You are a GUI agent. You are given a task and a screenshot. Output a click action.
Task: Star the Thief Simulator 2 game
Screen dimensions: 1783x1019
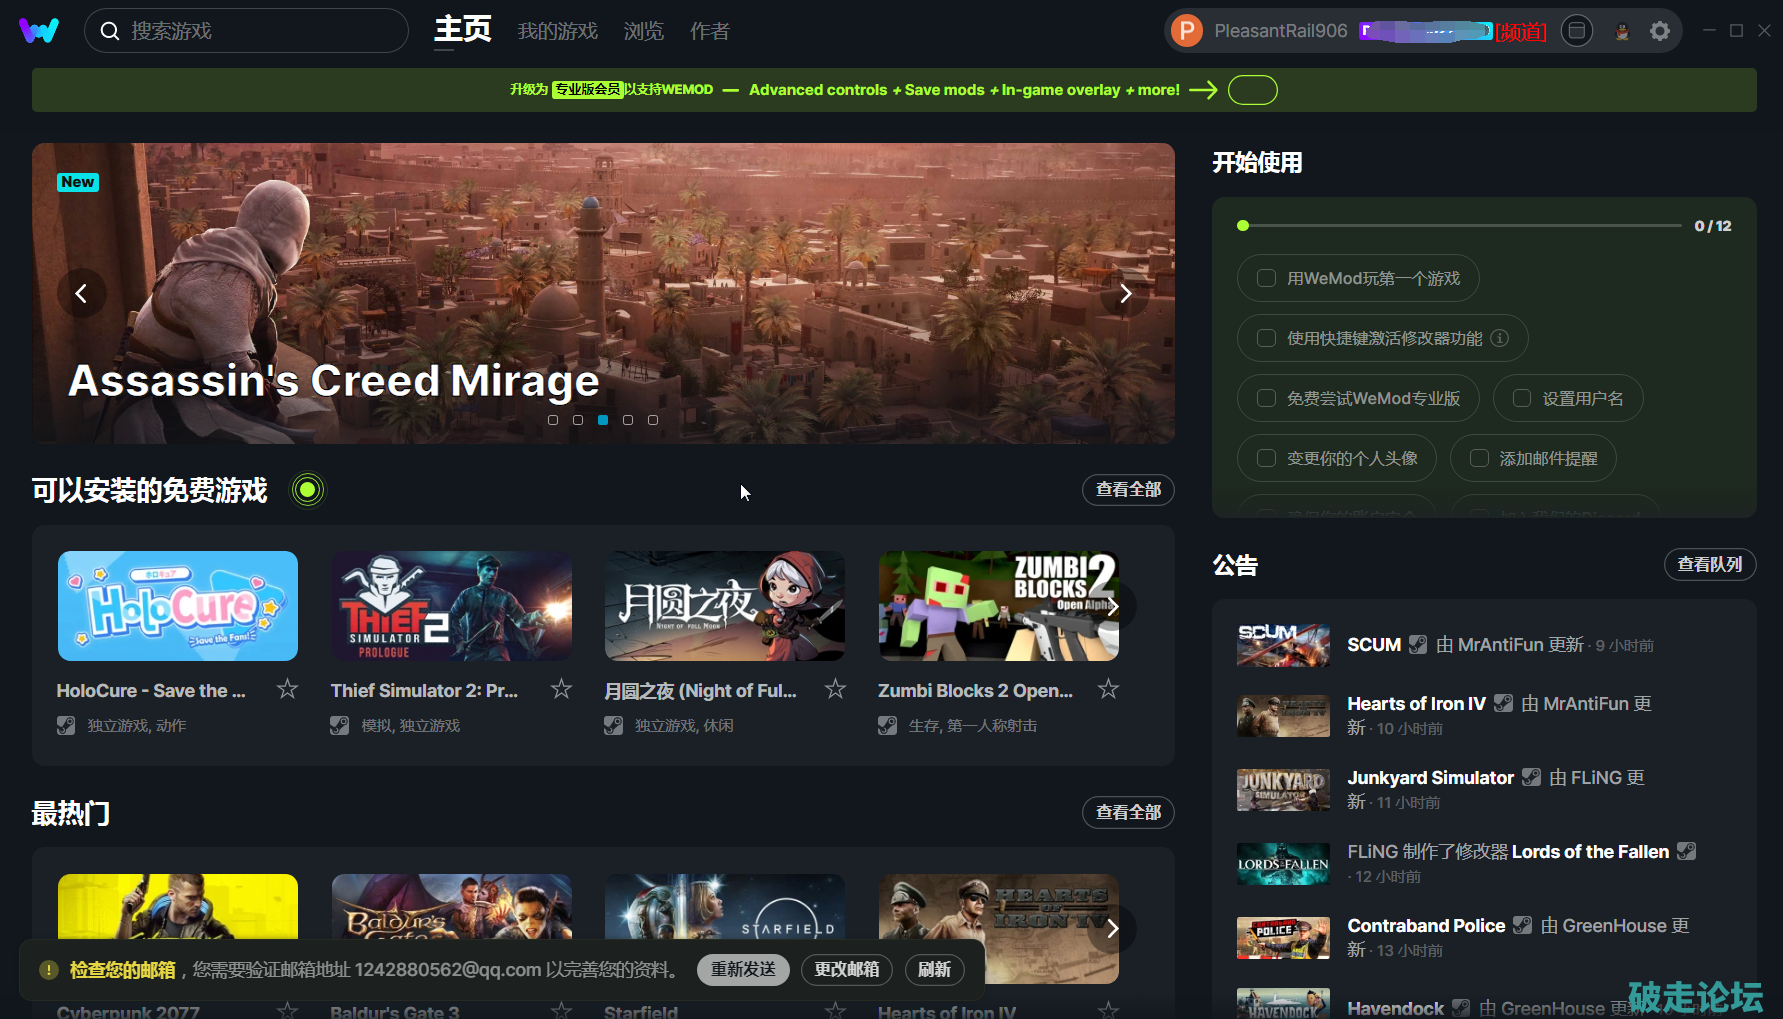click(561, 689)
